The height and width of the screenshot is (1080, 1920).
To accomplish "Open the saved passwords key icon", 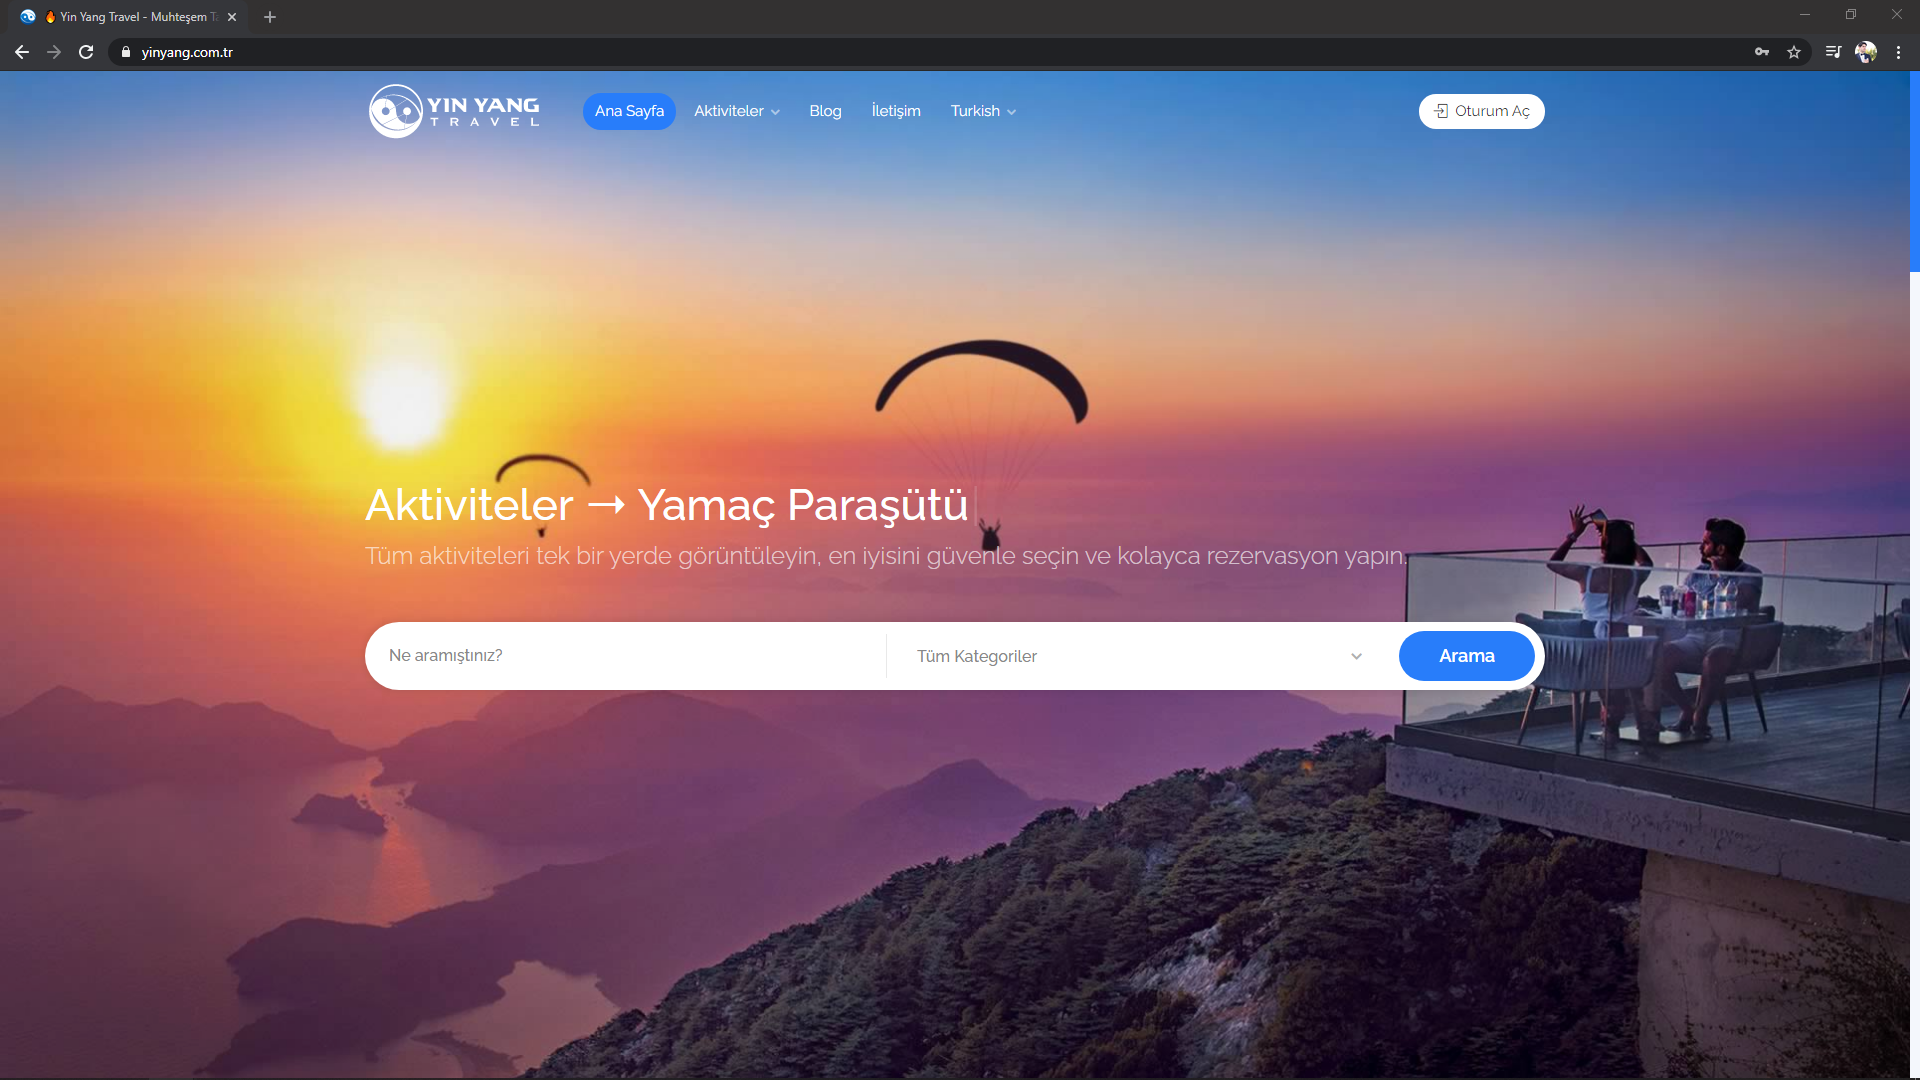I will click(x=1762, y=52).
